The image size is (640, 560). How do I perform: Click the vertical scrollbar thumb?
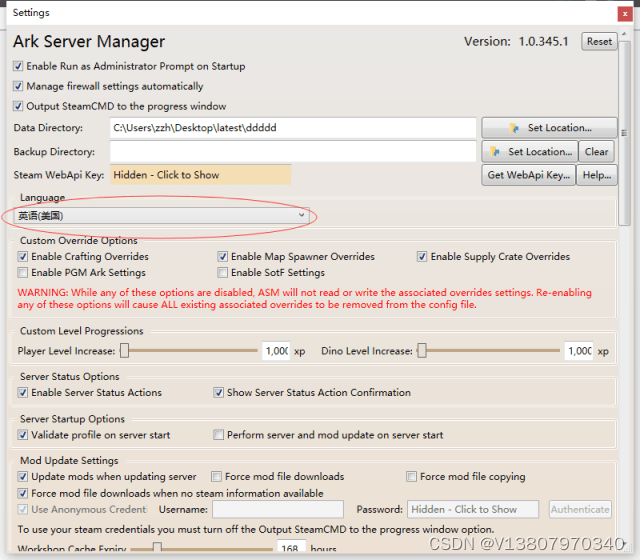624,133
